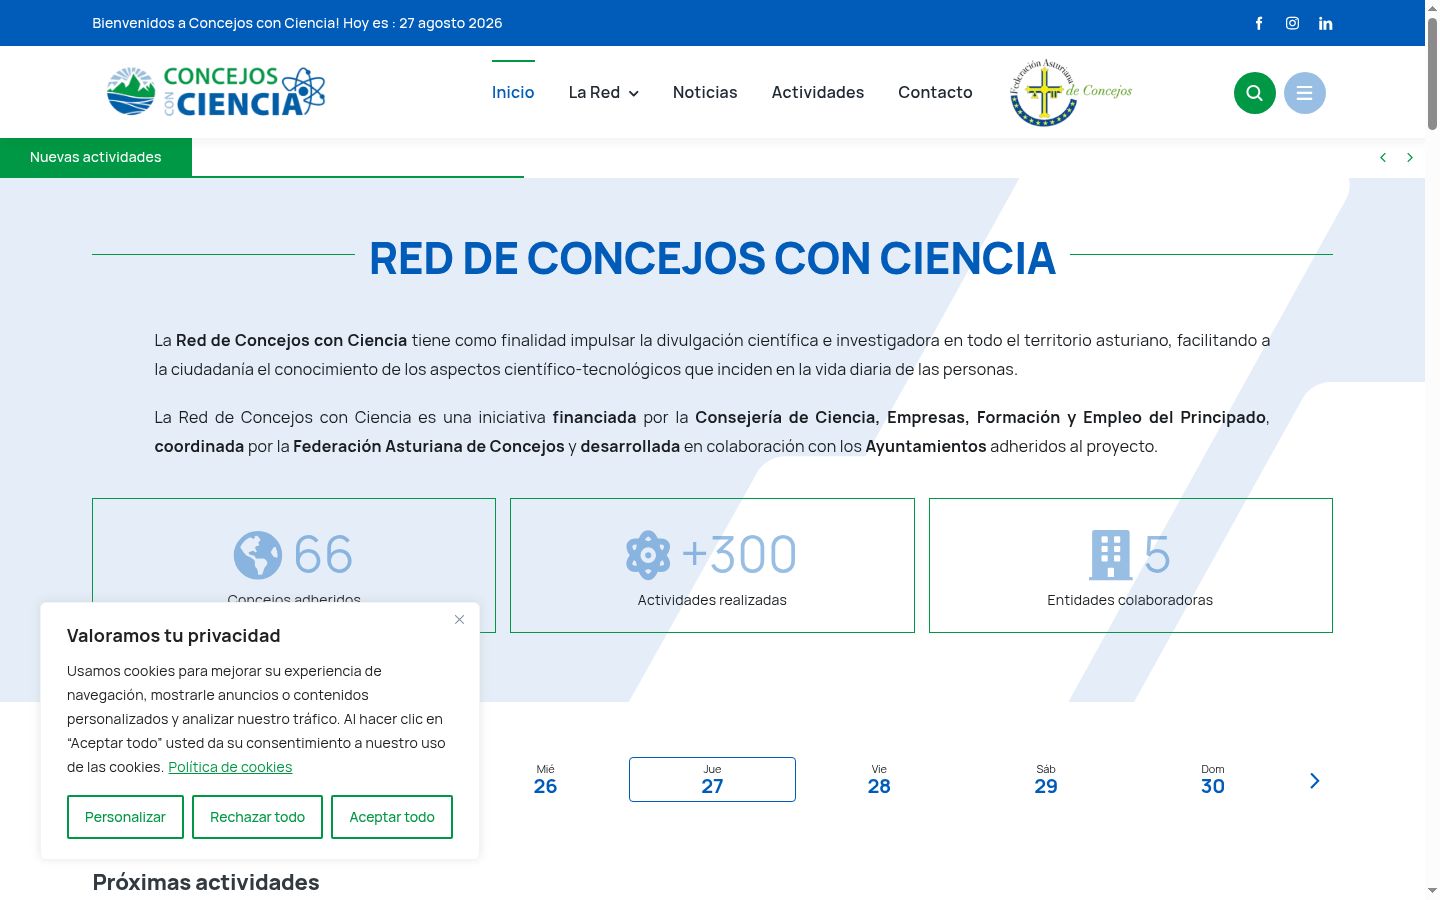The height and width of the screenshot is (900, 1440).
Task: Open the Contacto menu item
Action: [935, 92]
